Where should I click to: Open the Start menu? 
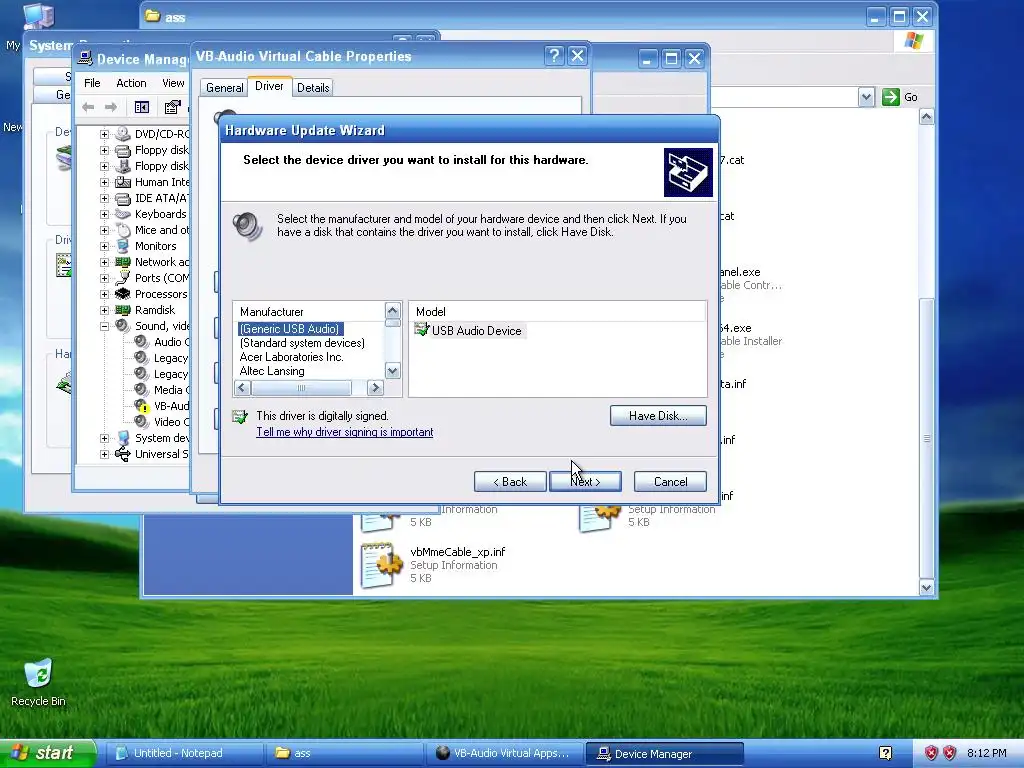pos(47,753)
